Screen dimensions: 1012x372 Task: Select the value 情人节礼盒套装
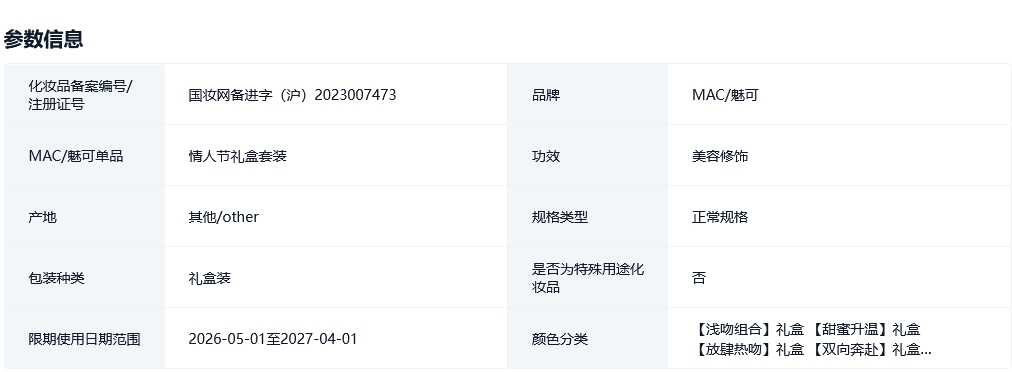coord(238,156)
